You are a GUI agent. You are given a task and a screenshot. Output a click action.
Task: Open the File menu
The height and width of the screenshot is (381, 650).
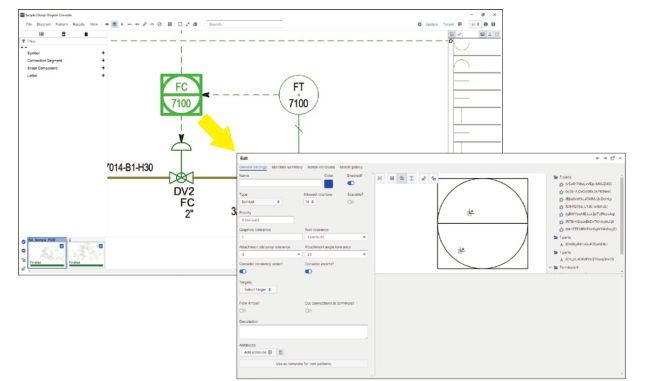pyautogui.click(x=29, y=24)
